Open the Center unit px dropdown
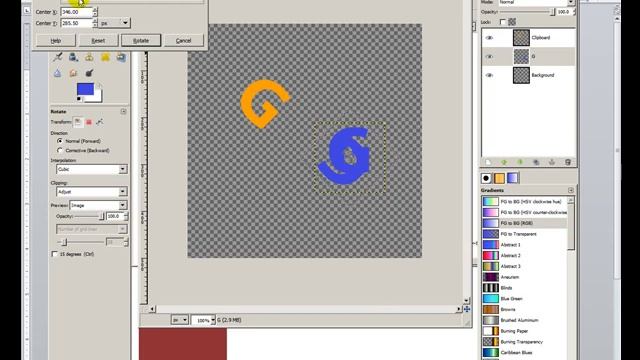The width and height of the screenshot is (640, 360). (115, 23)
